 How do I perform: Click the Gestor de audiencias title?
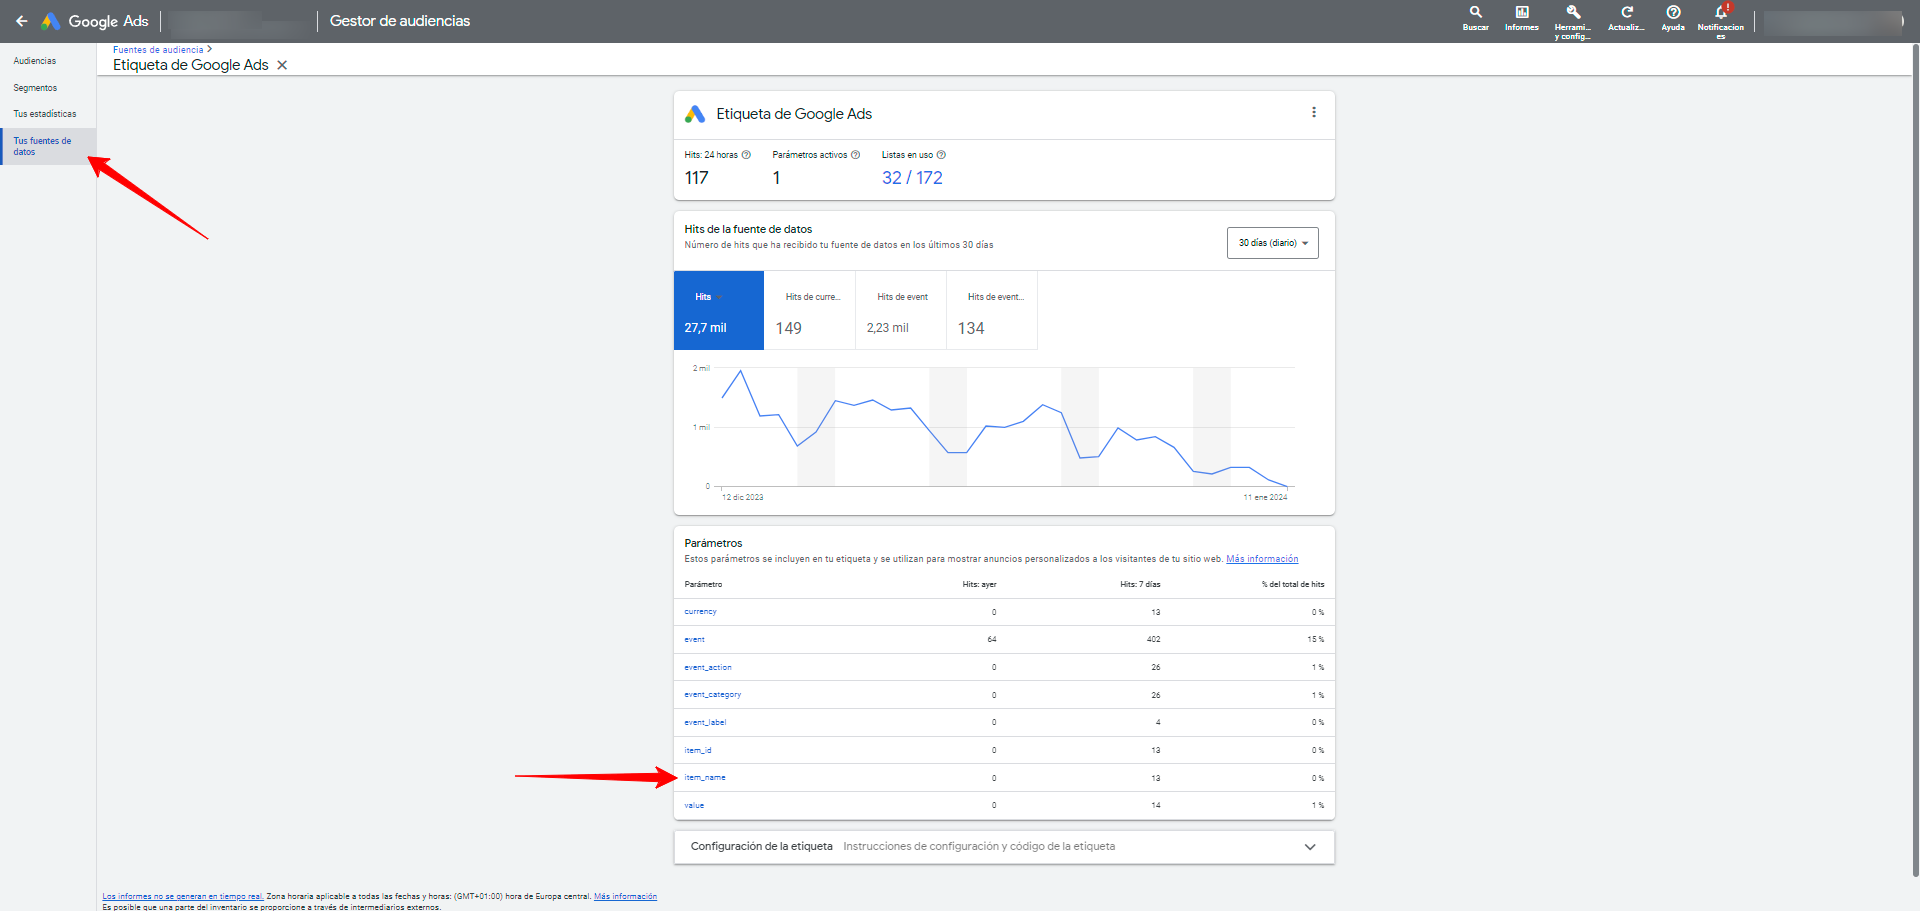[x=400, y=21]
